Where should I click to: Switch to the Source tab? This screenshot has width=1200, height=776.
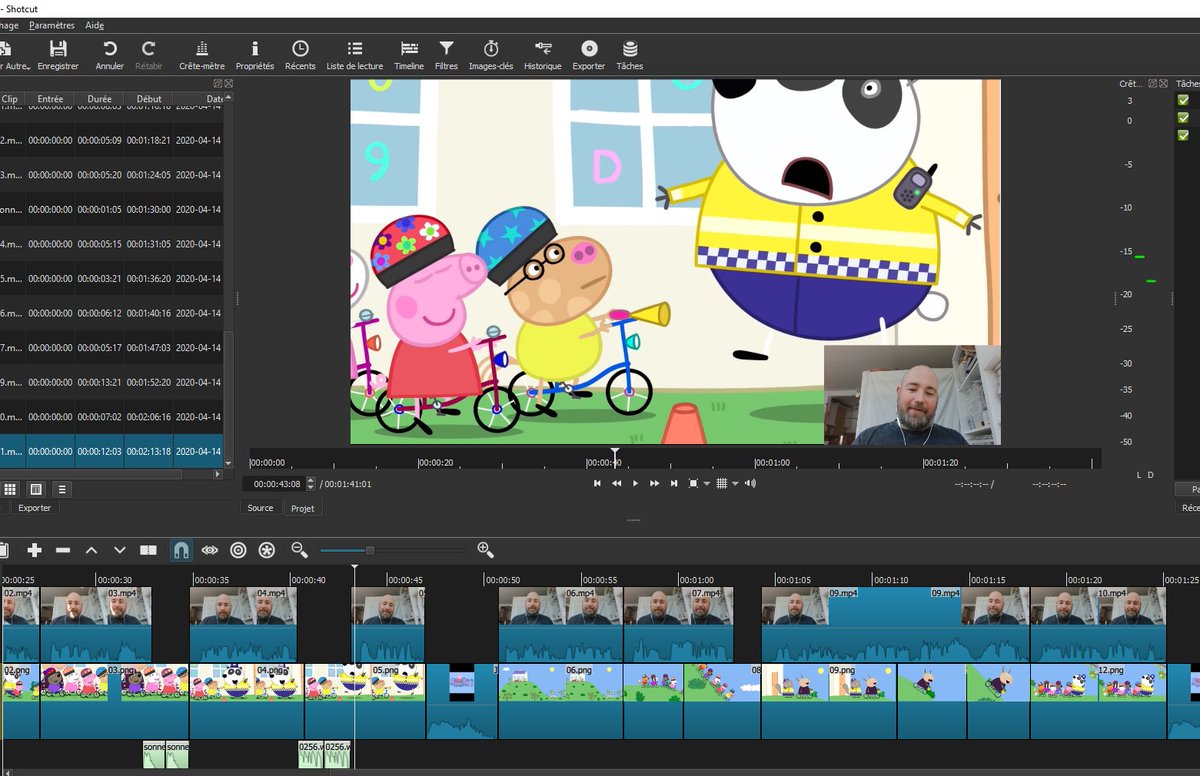260,508
